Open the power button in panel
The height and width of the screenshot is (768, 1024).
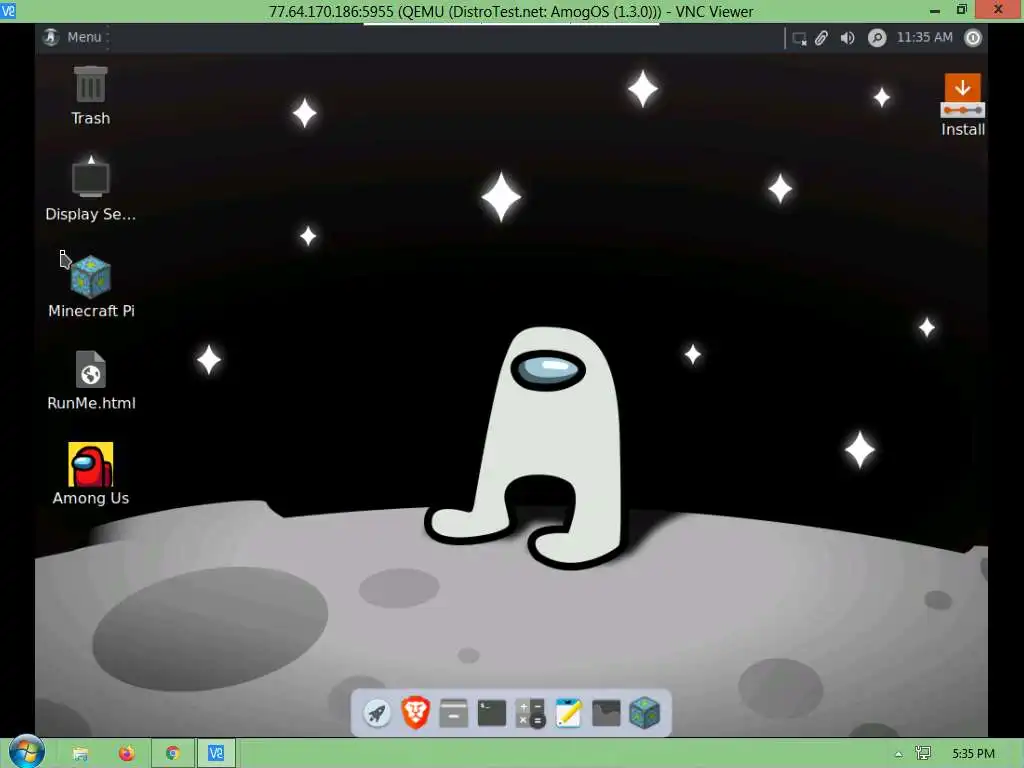[x=973, y=38]
